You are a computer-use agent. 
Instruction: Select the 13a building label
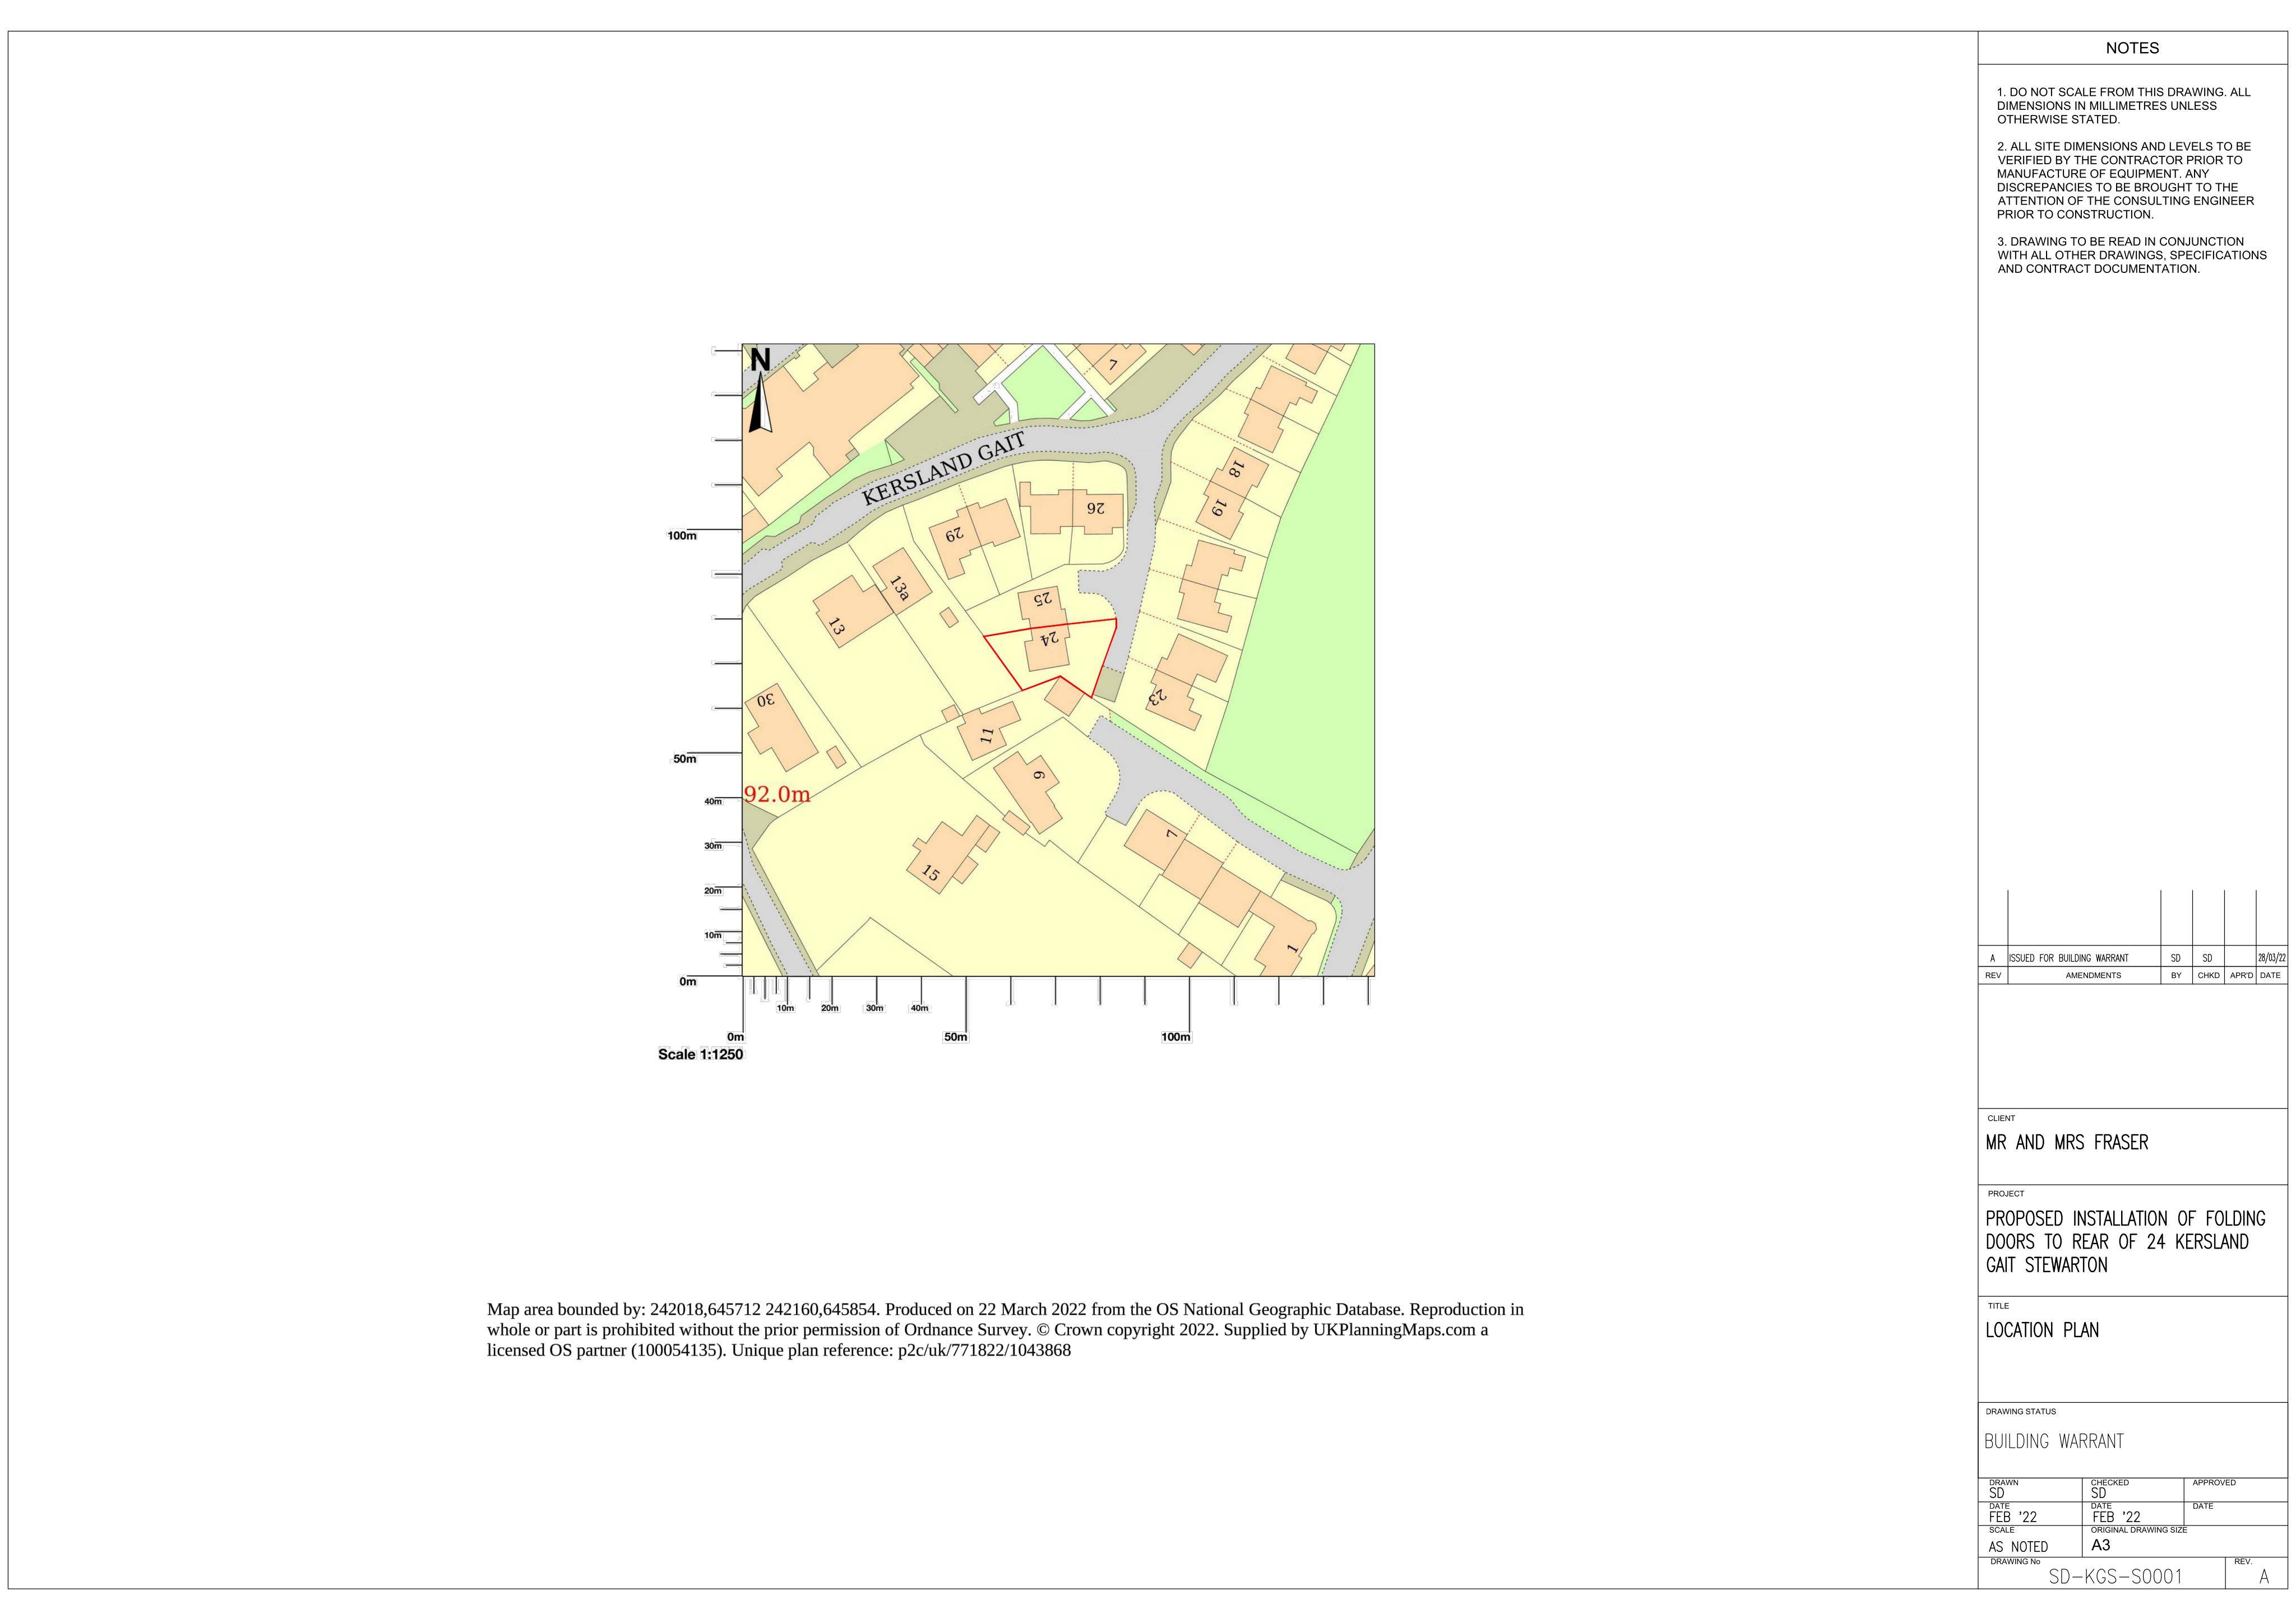point(899,588)
